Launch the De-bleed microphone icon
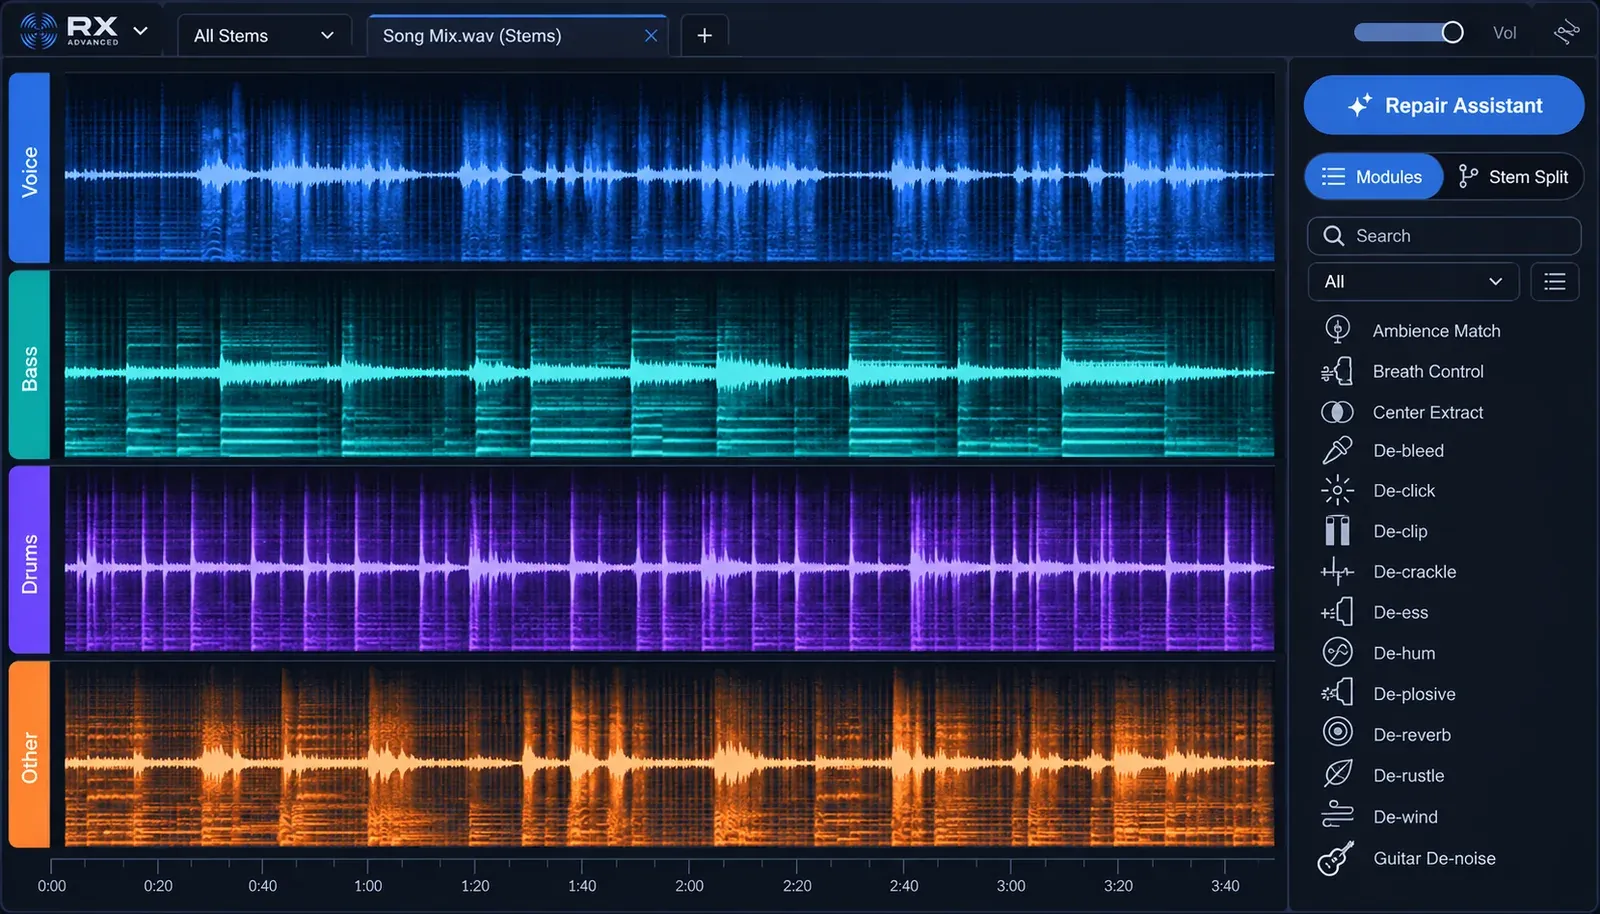 1337,450
